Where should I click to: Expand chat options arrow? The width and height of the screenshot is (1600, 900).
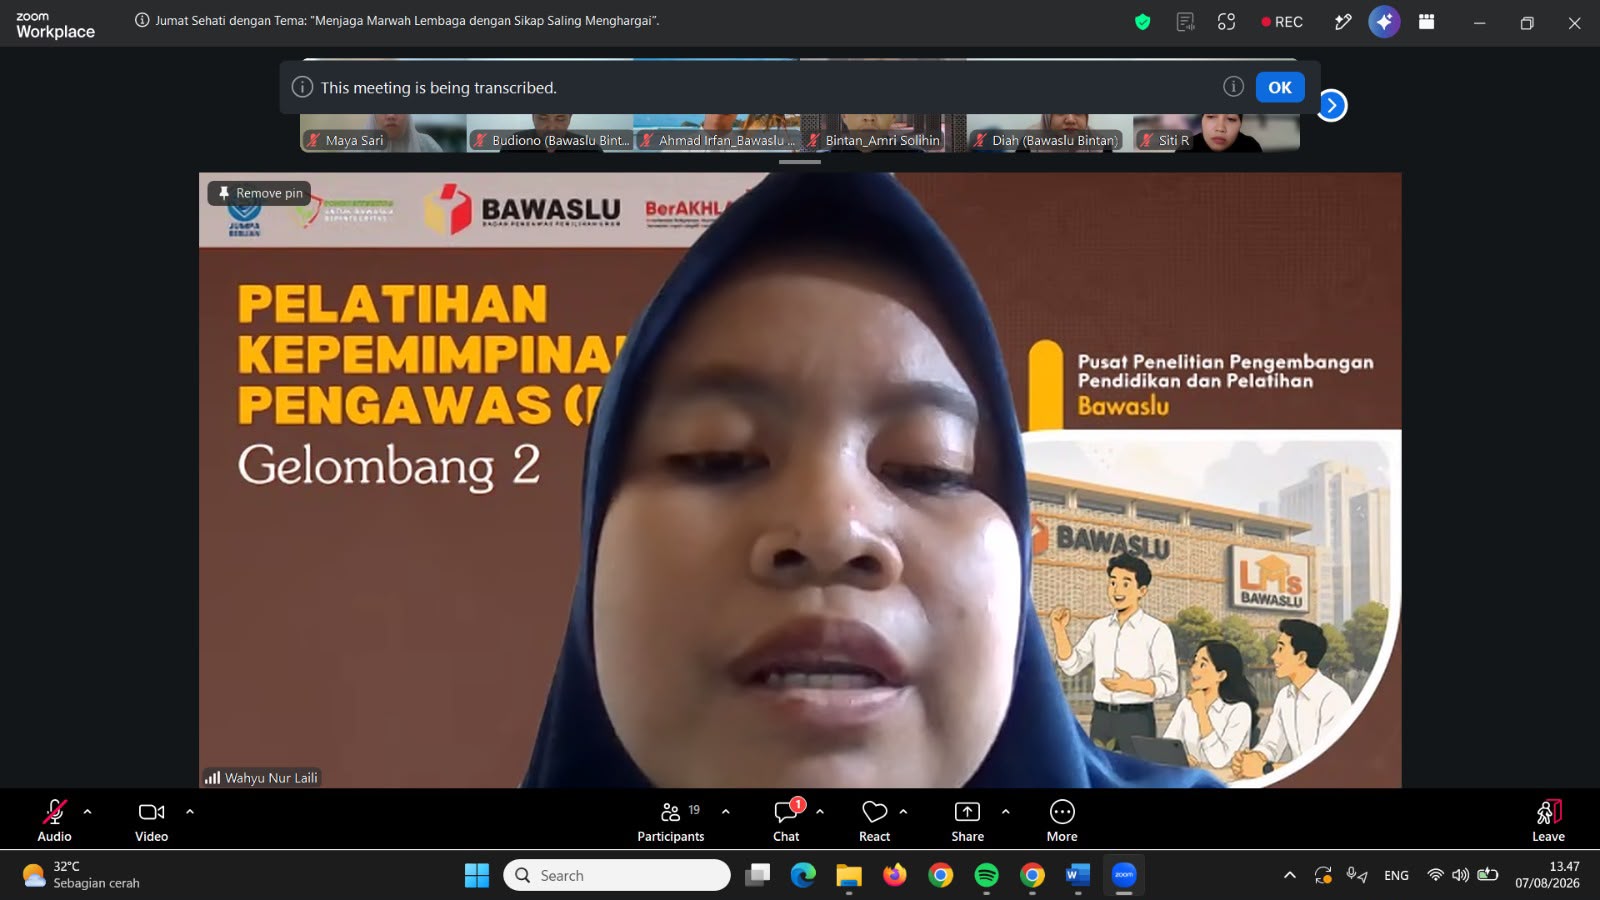pyautogui.click(x=820, y=812)
